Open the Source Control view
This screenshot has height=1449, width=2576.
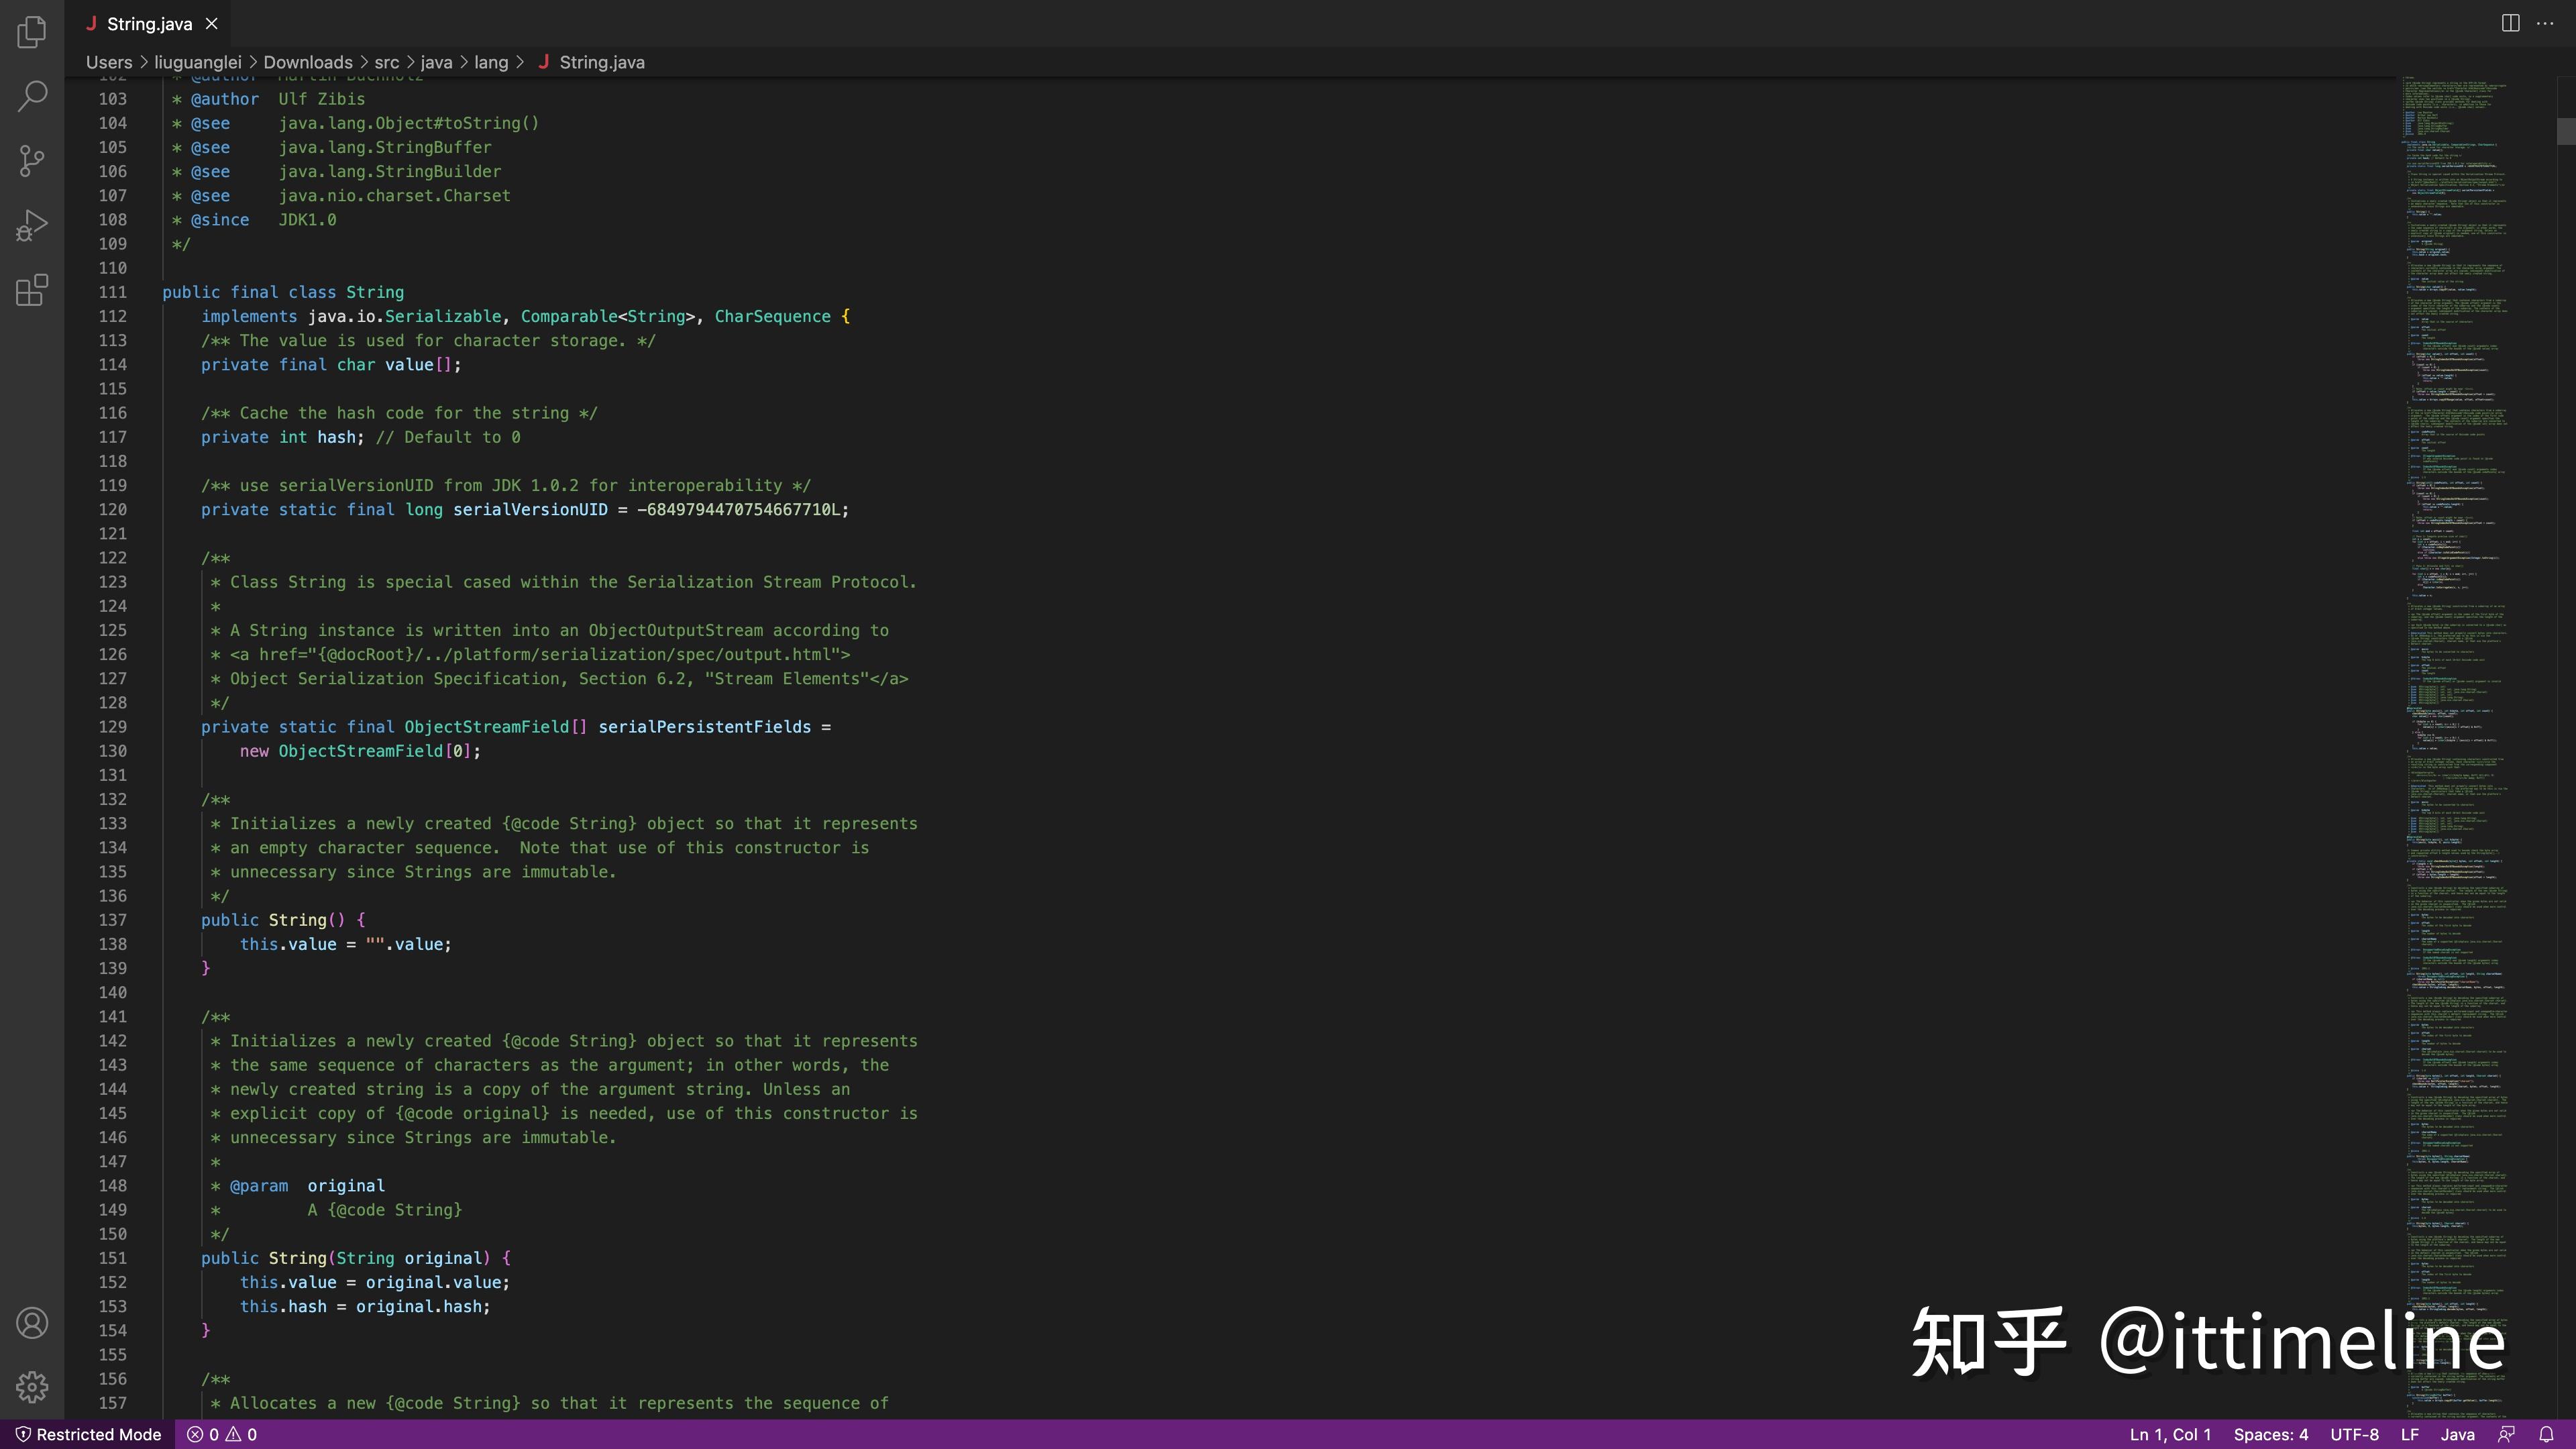tap(32, 160)
